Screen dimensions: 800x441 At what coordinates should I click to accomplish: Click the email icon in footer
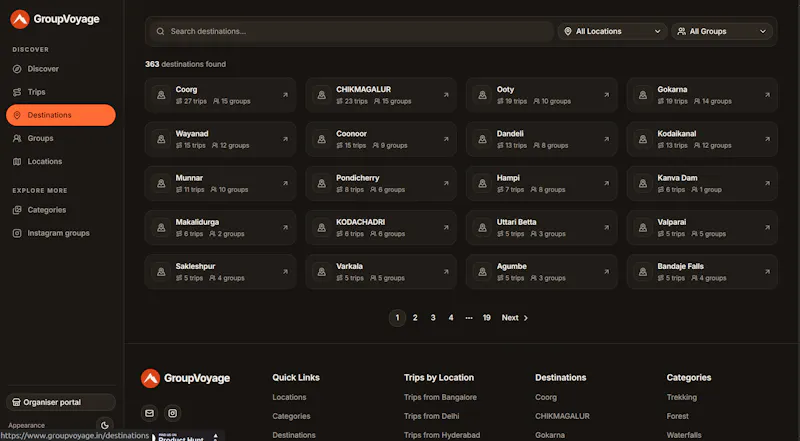pyautogui.click(x=149, y=413)
